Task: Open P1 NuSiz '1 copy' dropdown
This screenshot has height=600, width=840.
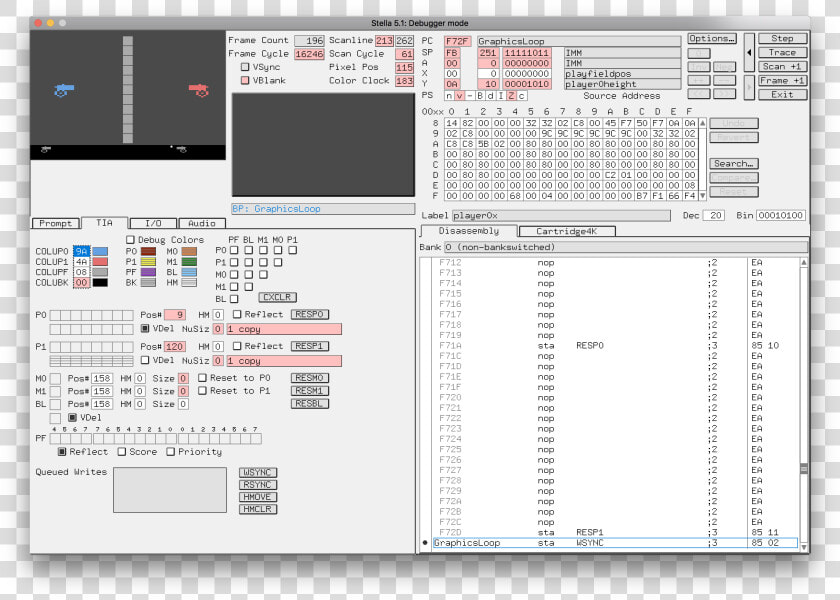Action: pyautogui.click(x=284, y=361)
